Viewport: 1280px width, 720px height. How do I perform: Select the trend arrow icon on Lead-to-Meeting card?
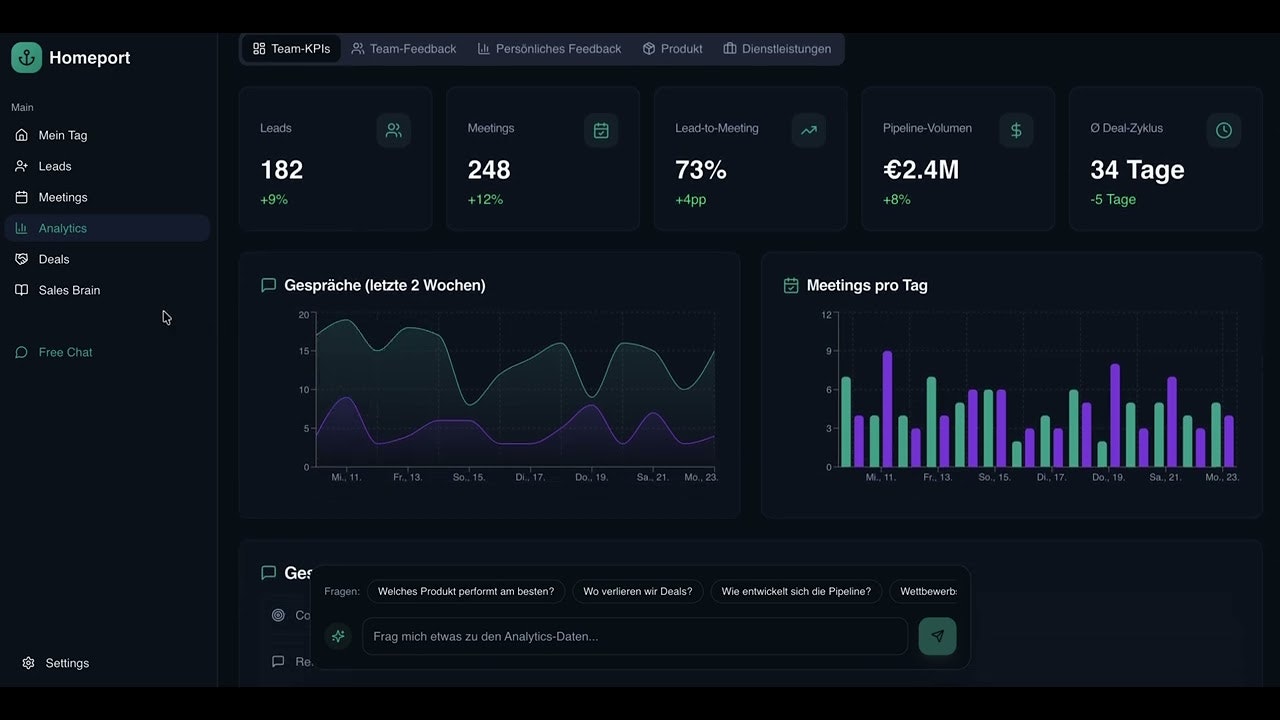pyautogui.click(x=809, y=130)
